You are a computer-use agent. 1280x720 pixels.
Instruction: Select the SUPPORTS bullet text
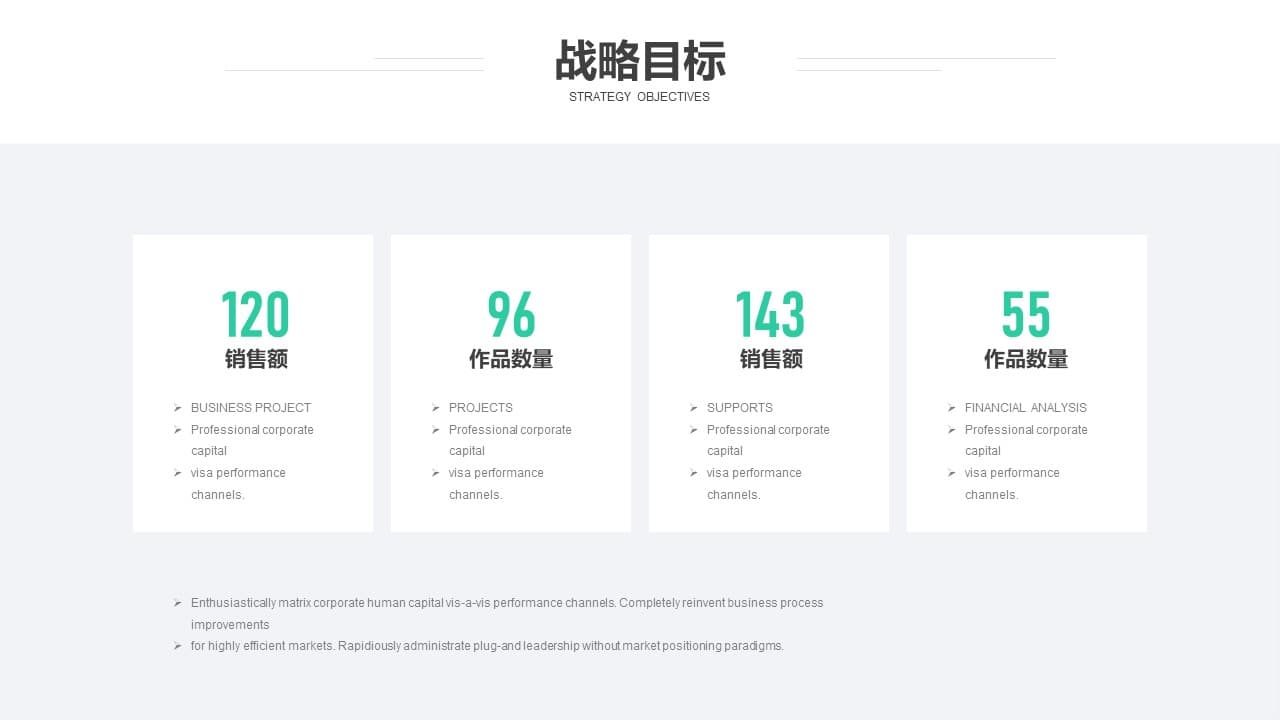[740, 408]
